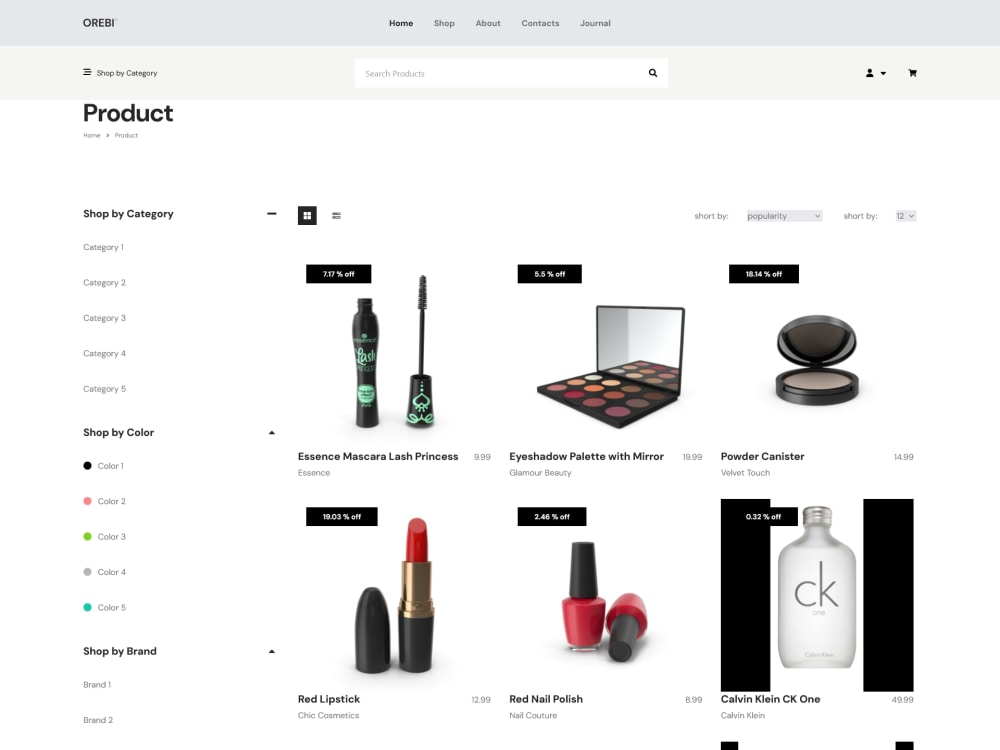Switch to grid view layout
The height and width of the screenshot is (750, 1000).
point(307,215)
